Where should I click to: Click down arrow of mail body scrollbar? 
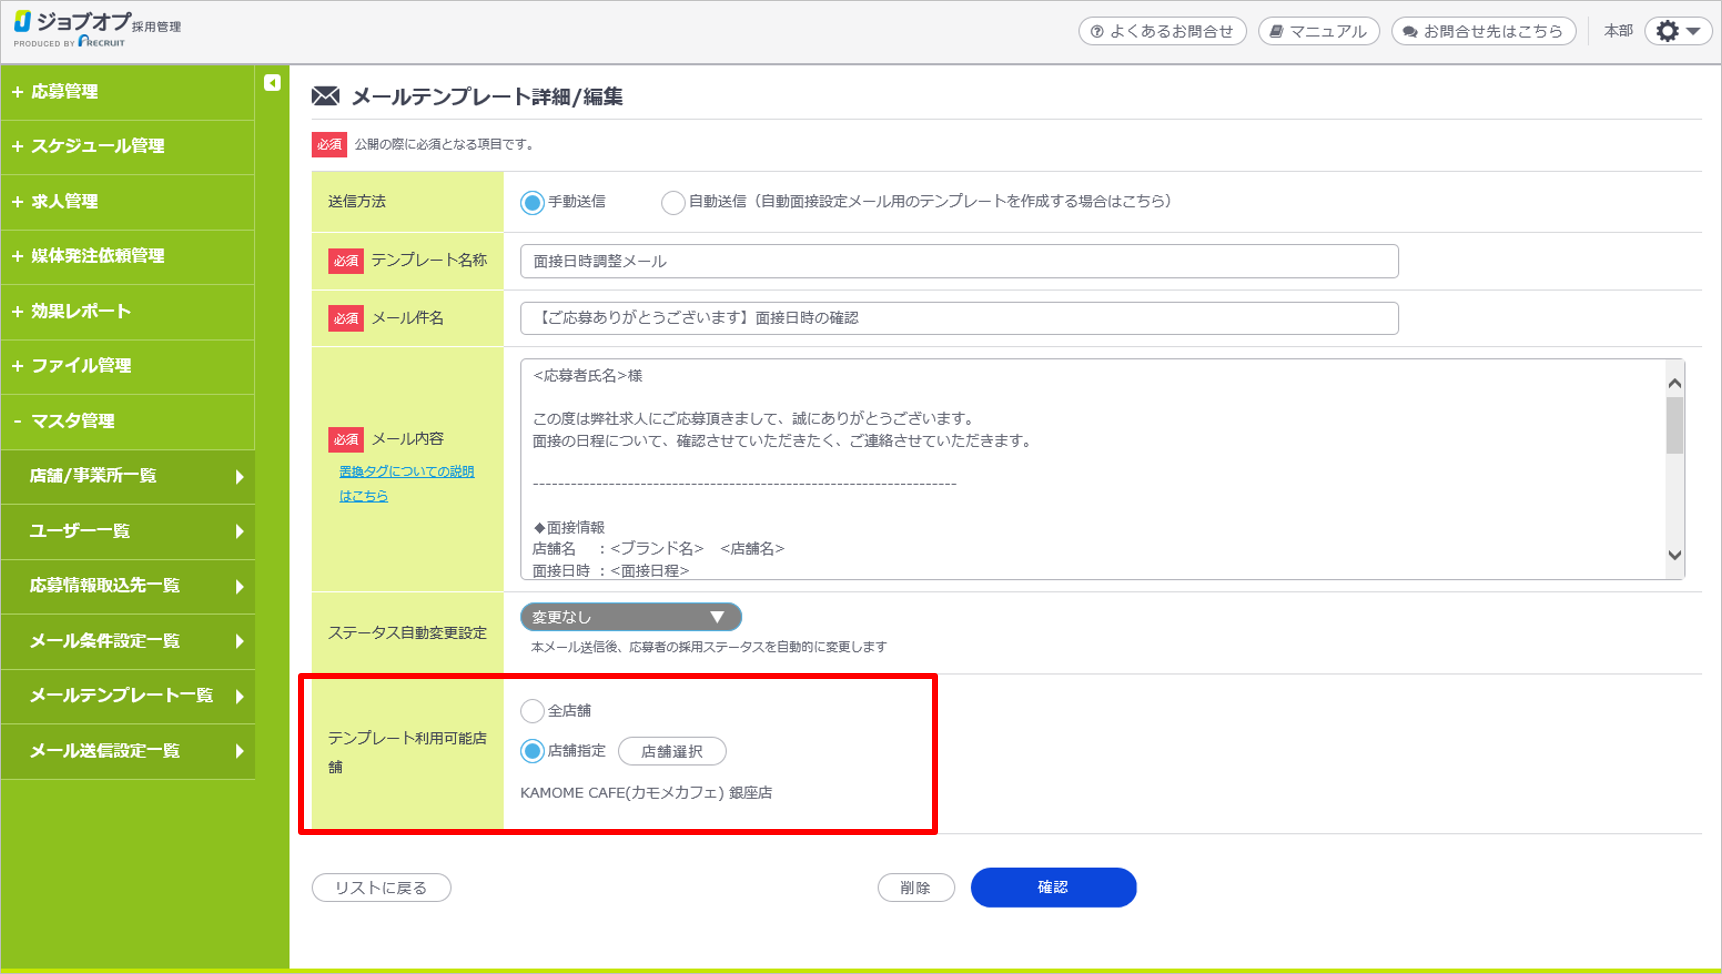point(1674,556)
